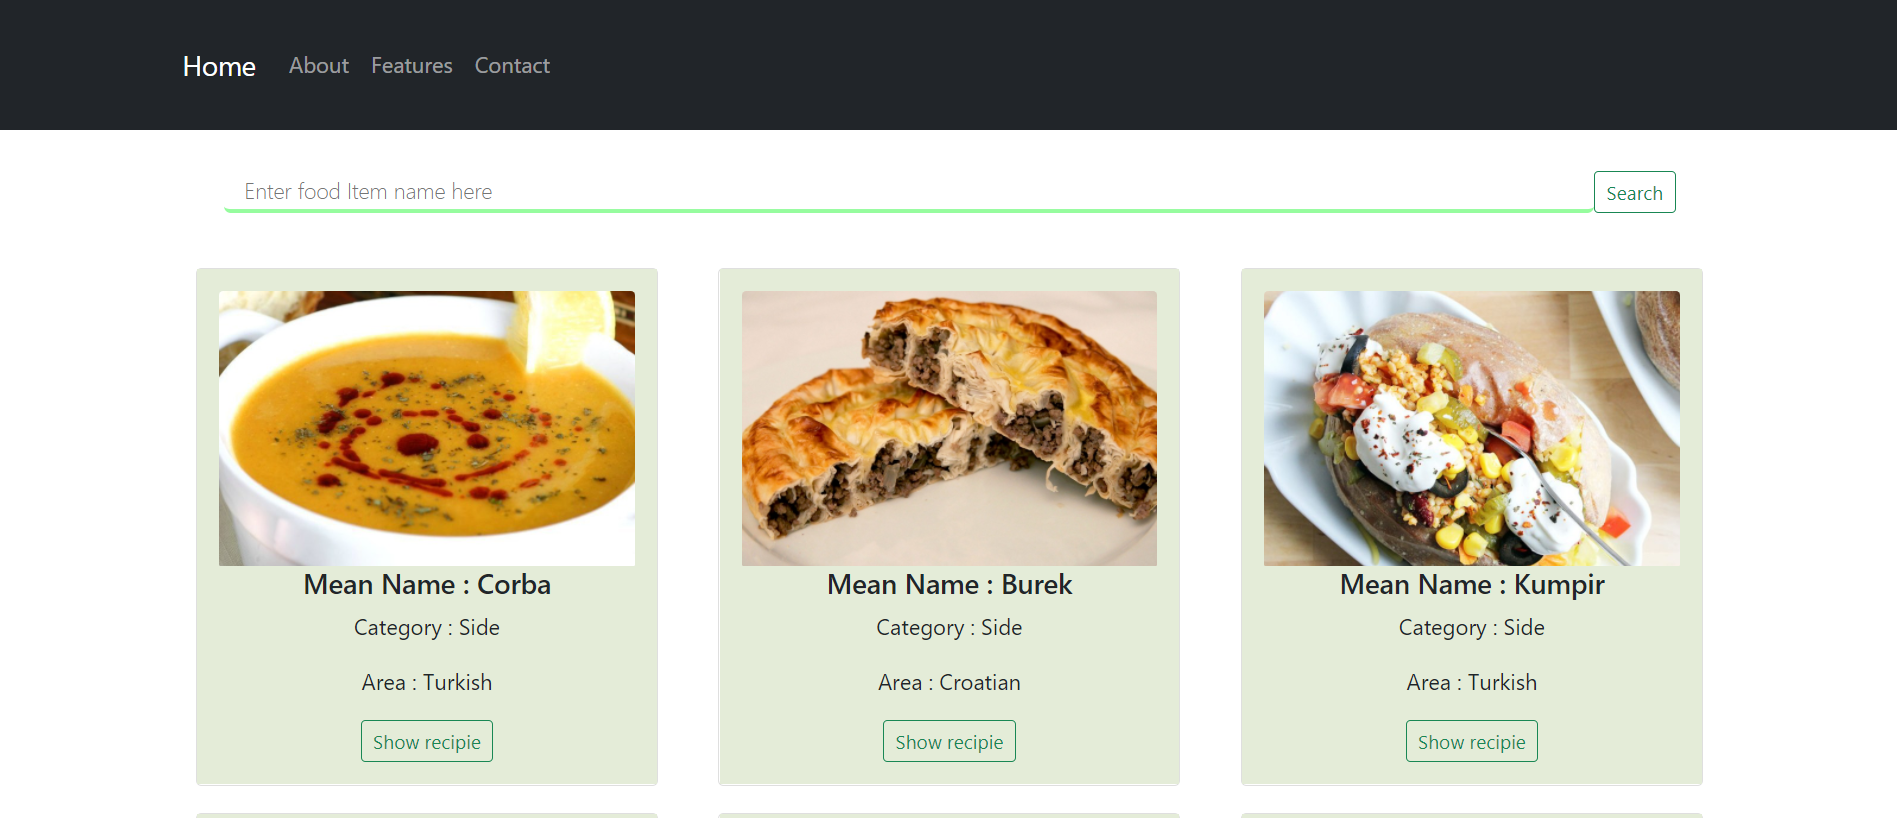Go to the About page
This screenshot has width=1897, height=818.
click(319, 66)
